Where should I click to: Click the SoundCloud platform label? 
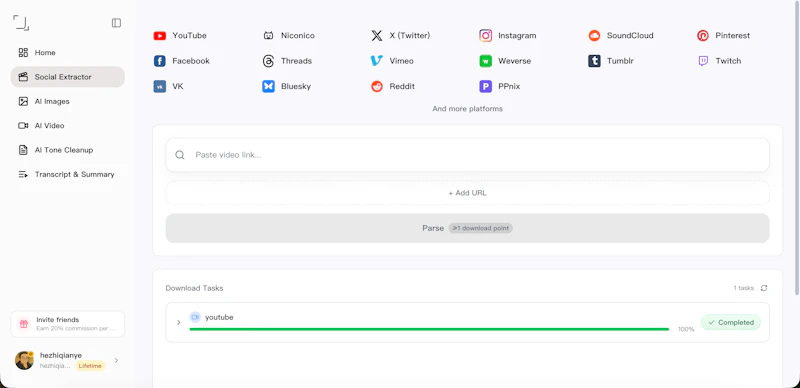[630, 36]
